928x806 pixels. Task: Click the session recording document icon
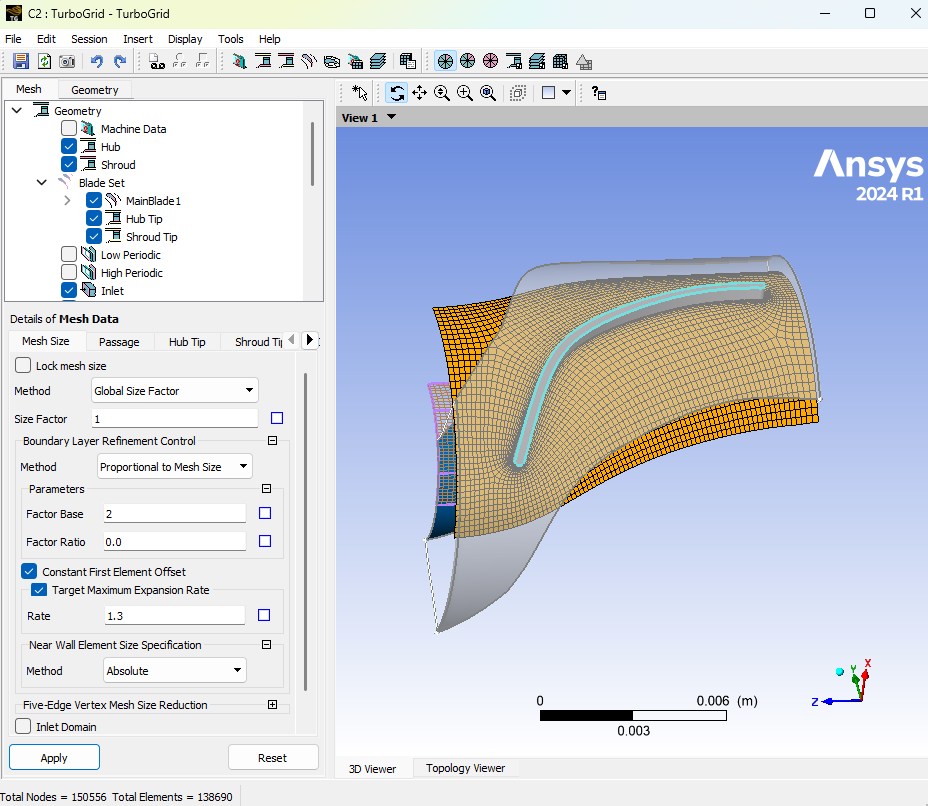click(157, 61)
